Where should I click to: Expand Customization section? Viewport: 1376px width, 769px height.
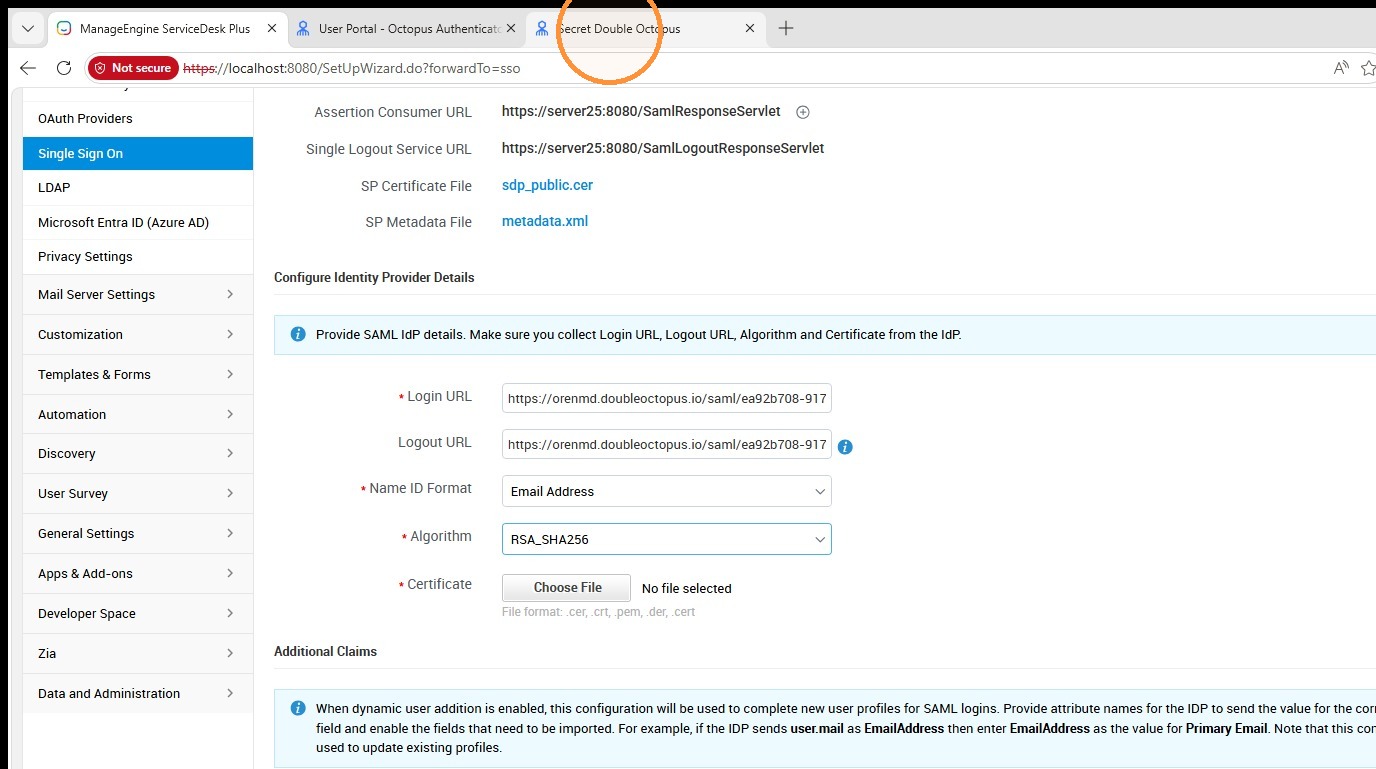click(x=138, y=335)
